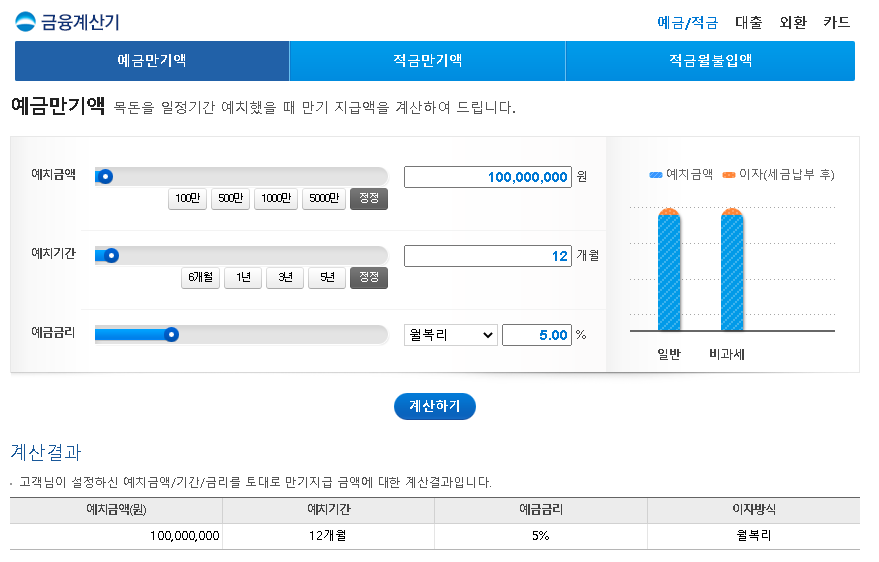Click the 이자(세금납부 후) orange legend icon
The height and width of the screenshot is (562, 879).
point(729,175)
